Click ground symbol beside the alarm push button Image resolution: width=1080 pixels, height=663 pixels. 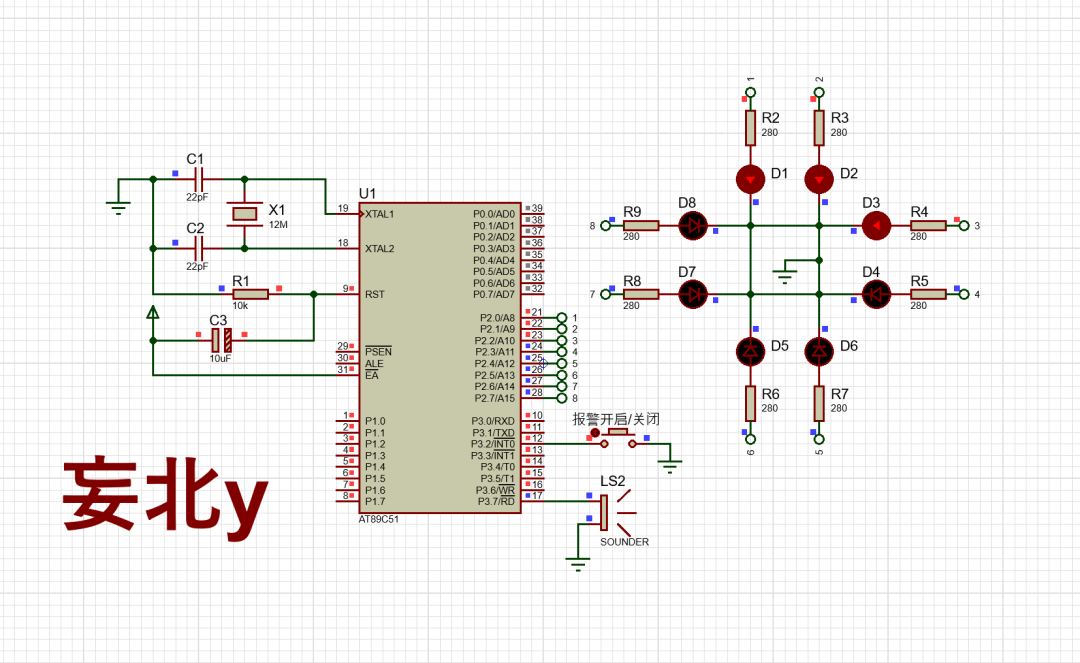click(x=669, y=467)
